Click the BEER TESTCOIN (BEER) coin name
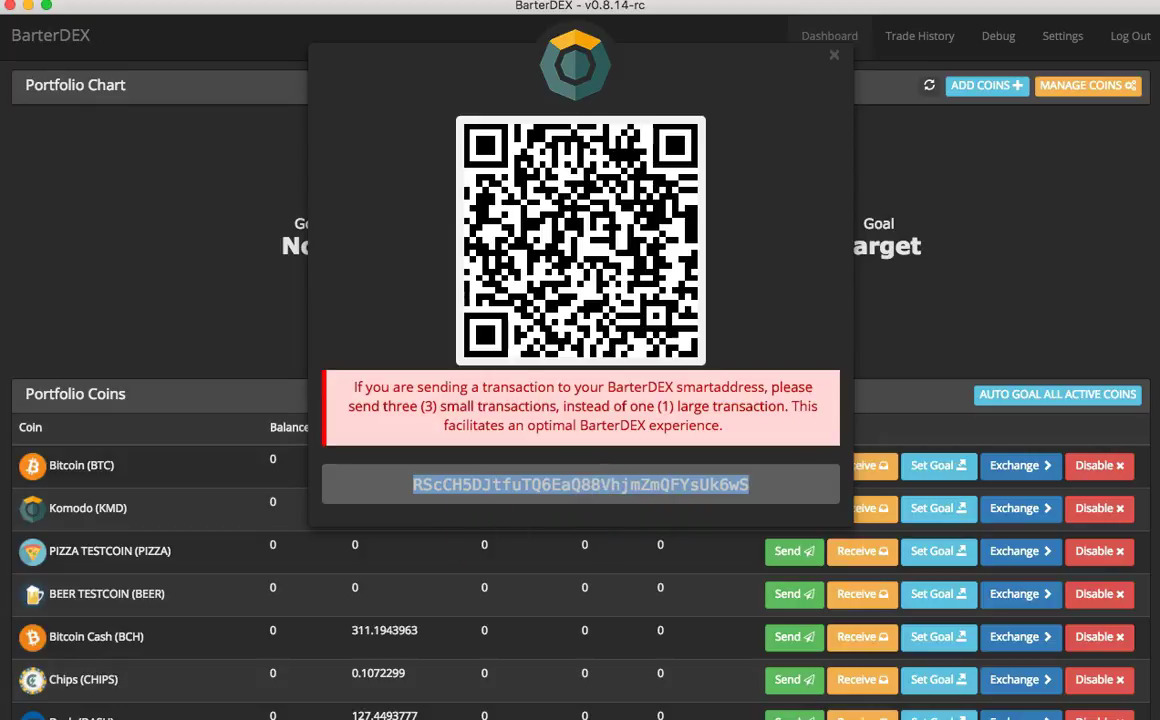 (107, 594)
